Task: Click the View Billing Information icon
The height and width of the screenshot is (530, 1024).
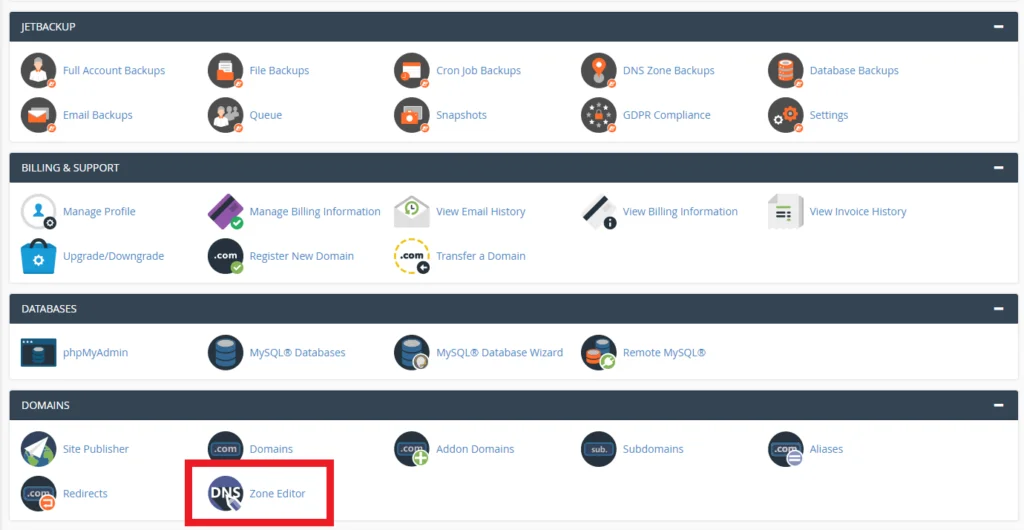Action: (x=599, y=211)
